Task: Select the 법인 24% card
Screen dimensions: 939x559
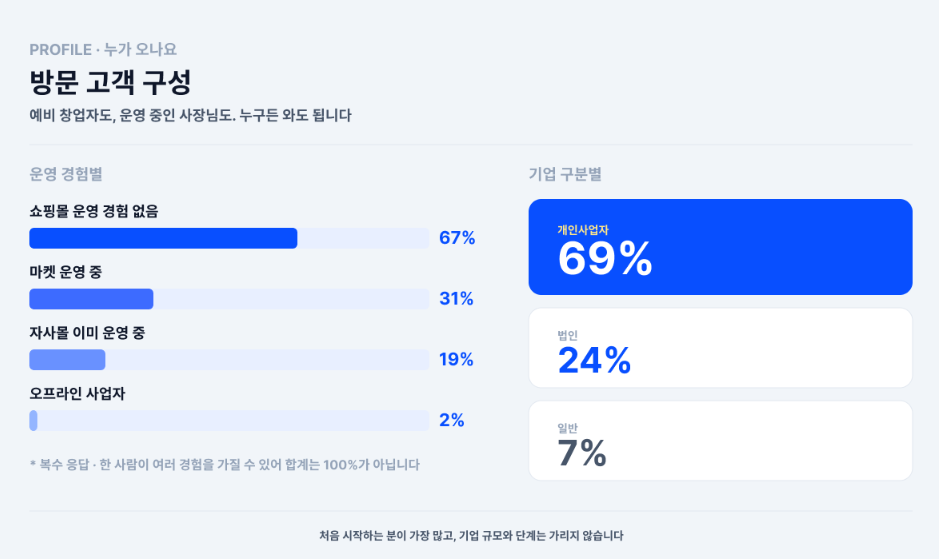Action: point(720,348)
